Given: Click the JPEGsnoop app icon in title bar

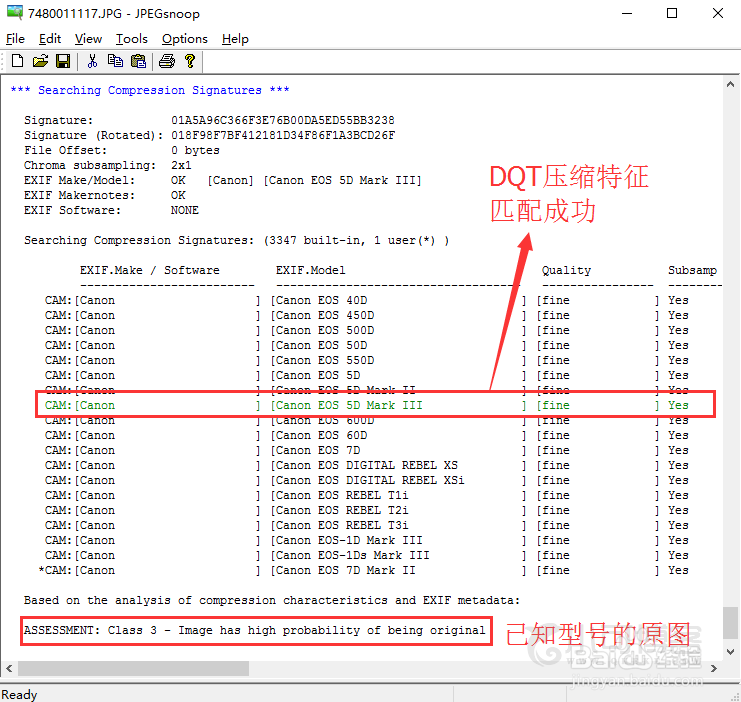Looking at the screenshot, I should click(15, 13).
